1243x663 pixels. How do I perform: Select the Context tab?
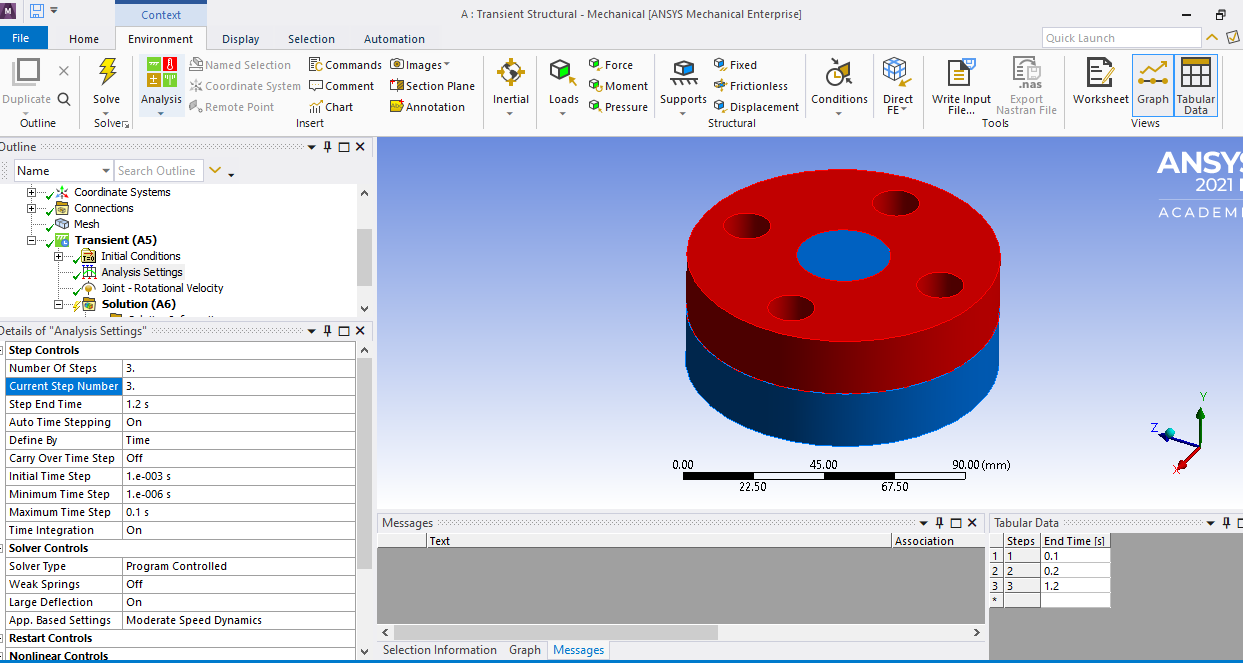tap(161, 15)
